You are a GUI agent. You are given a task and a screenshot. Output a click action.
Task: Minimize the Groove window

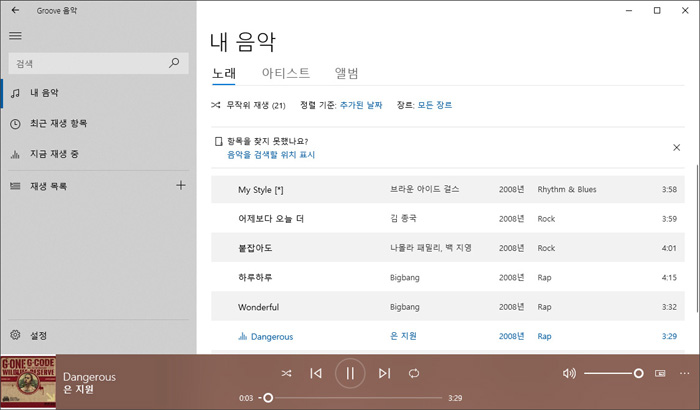(629, 10)
